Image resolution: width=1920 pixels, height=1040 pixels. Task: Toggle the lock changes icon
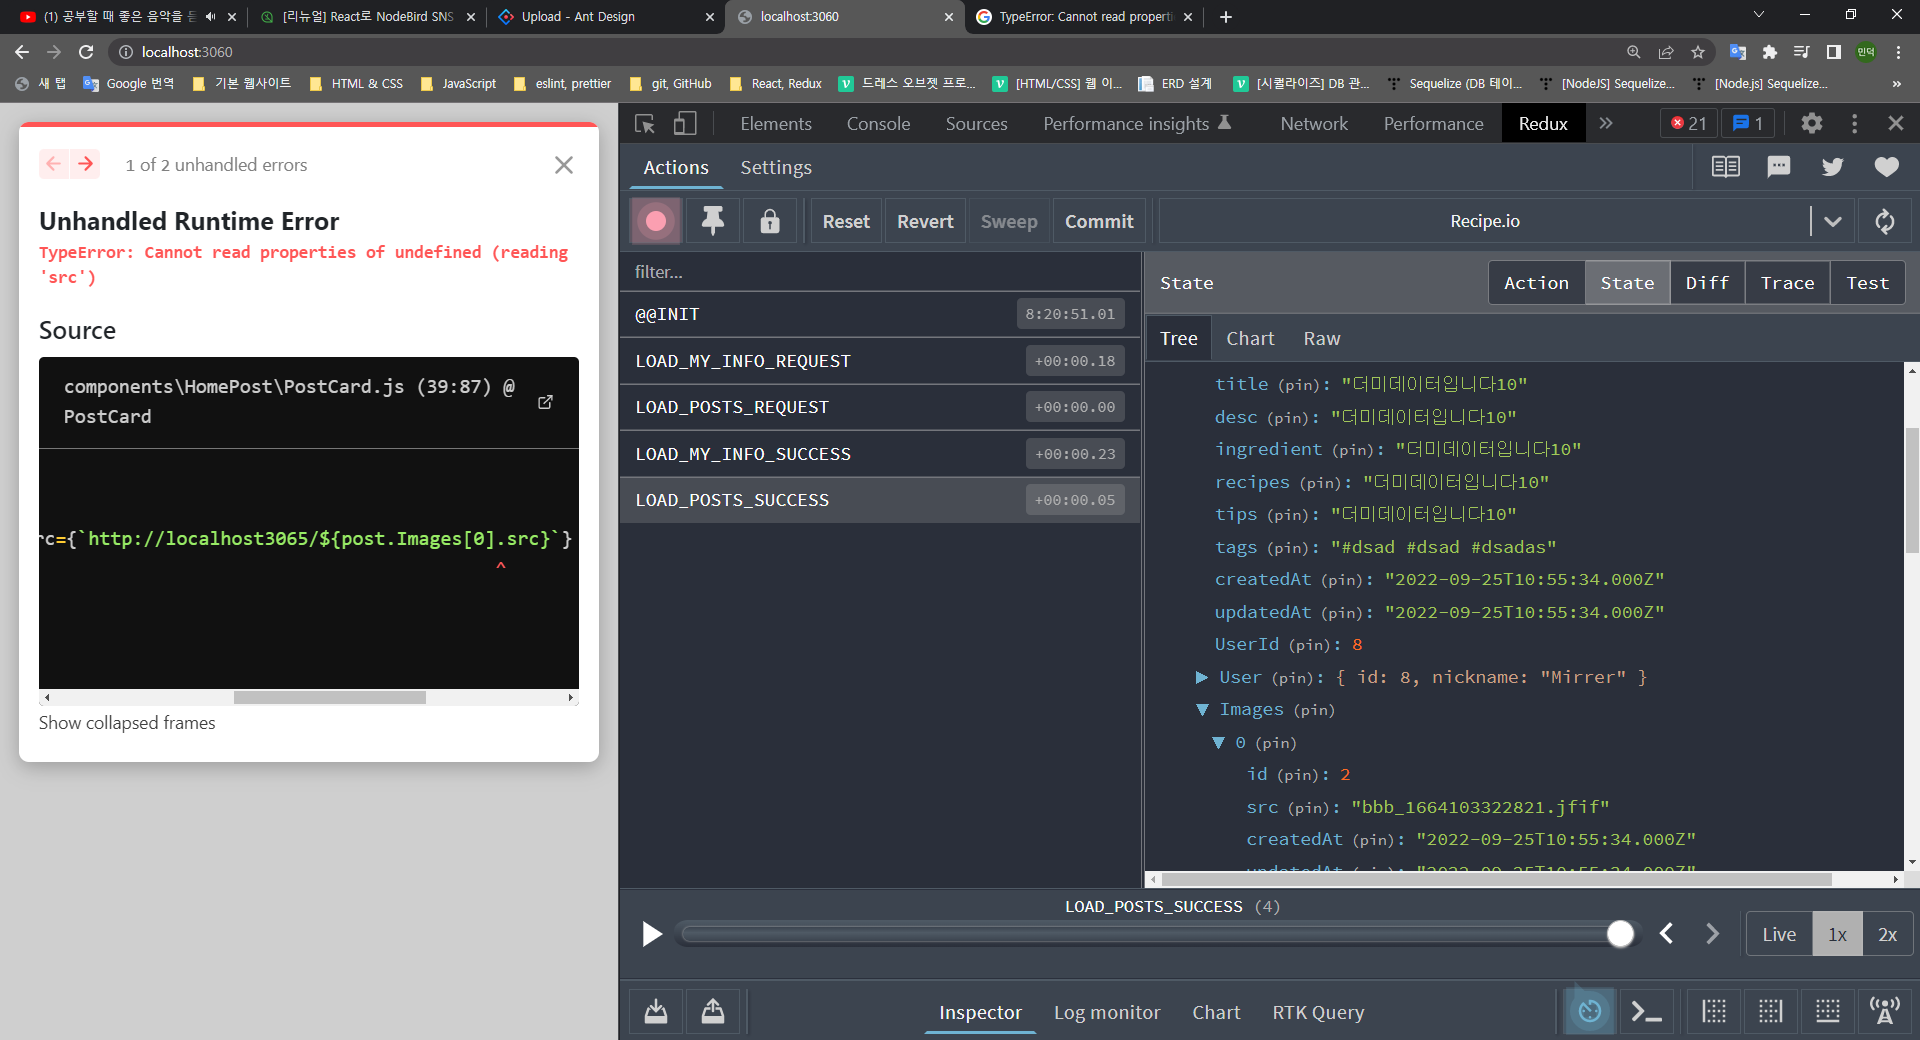coord(769,220)
